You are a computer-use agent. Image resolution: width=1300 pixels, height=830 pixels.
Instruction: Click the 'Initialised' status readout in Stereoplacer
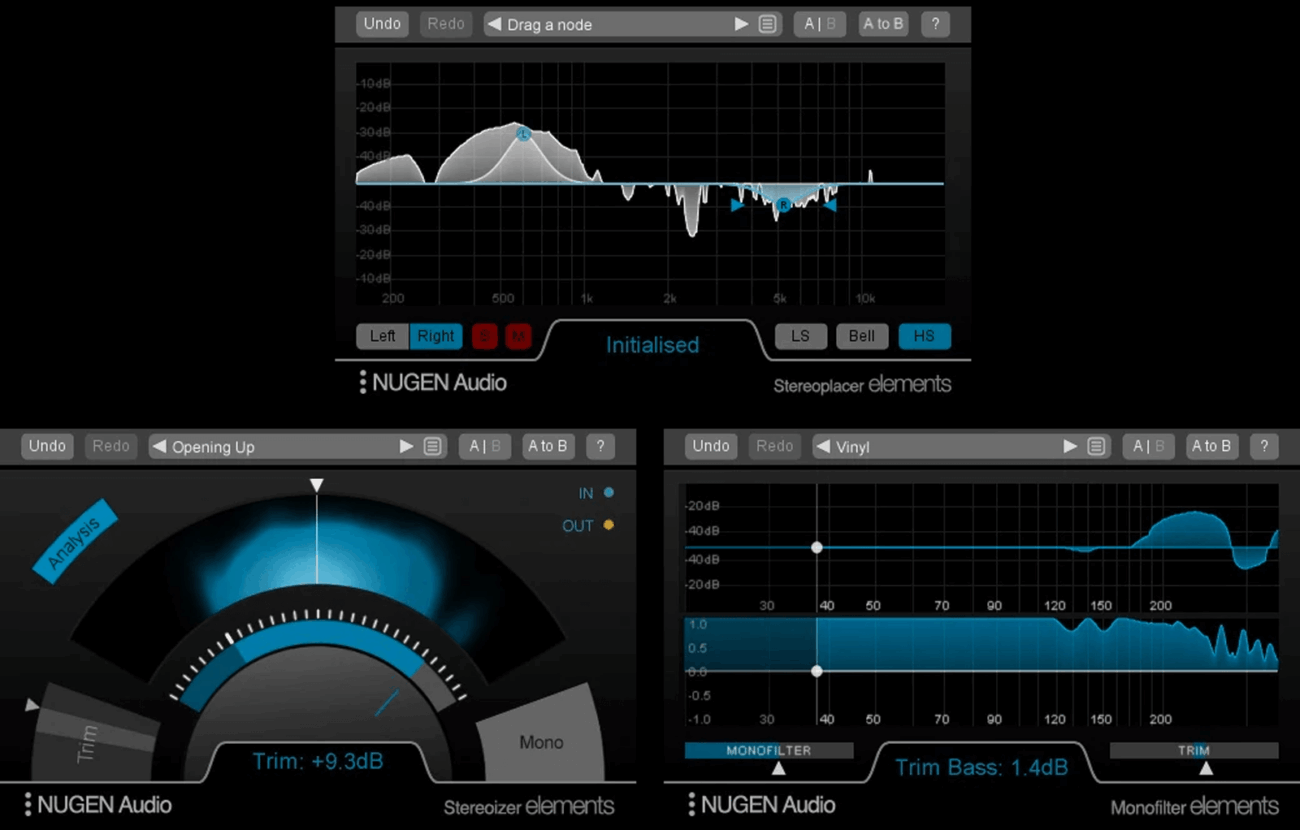click(652, 345)
